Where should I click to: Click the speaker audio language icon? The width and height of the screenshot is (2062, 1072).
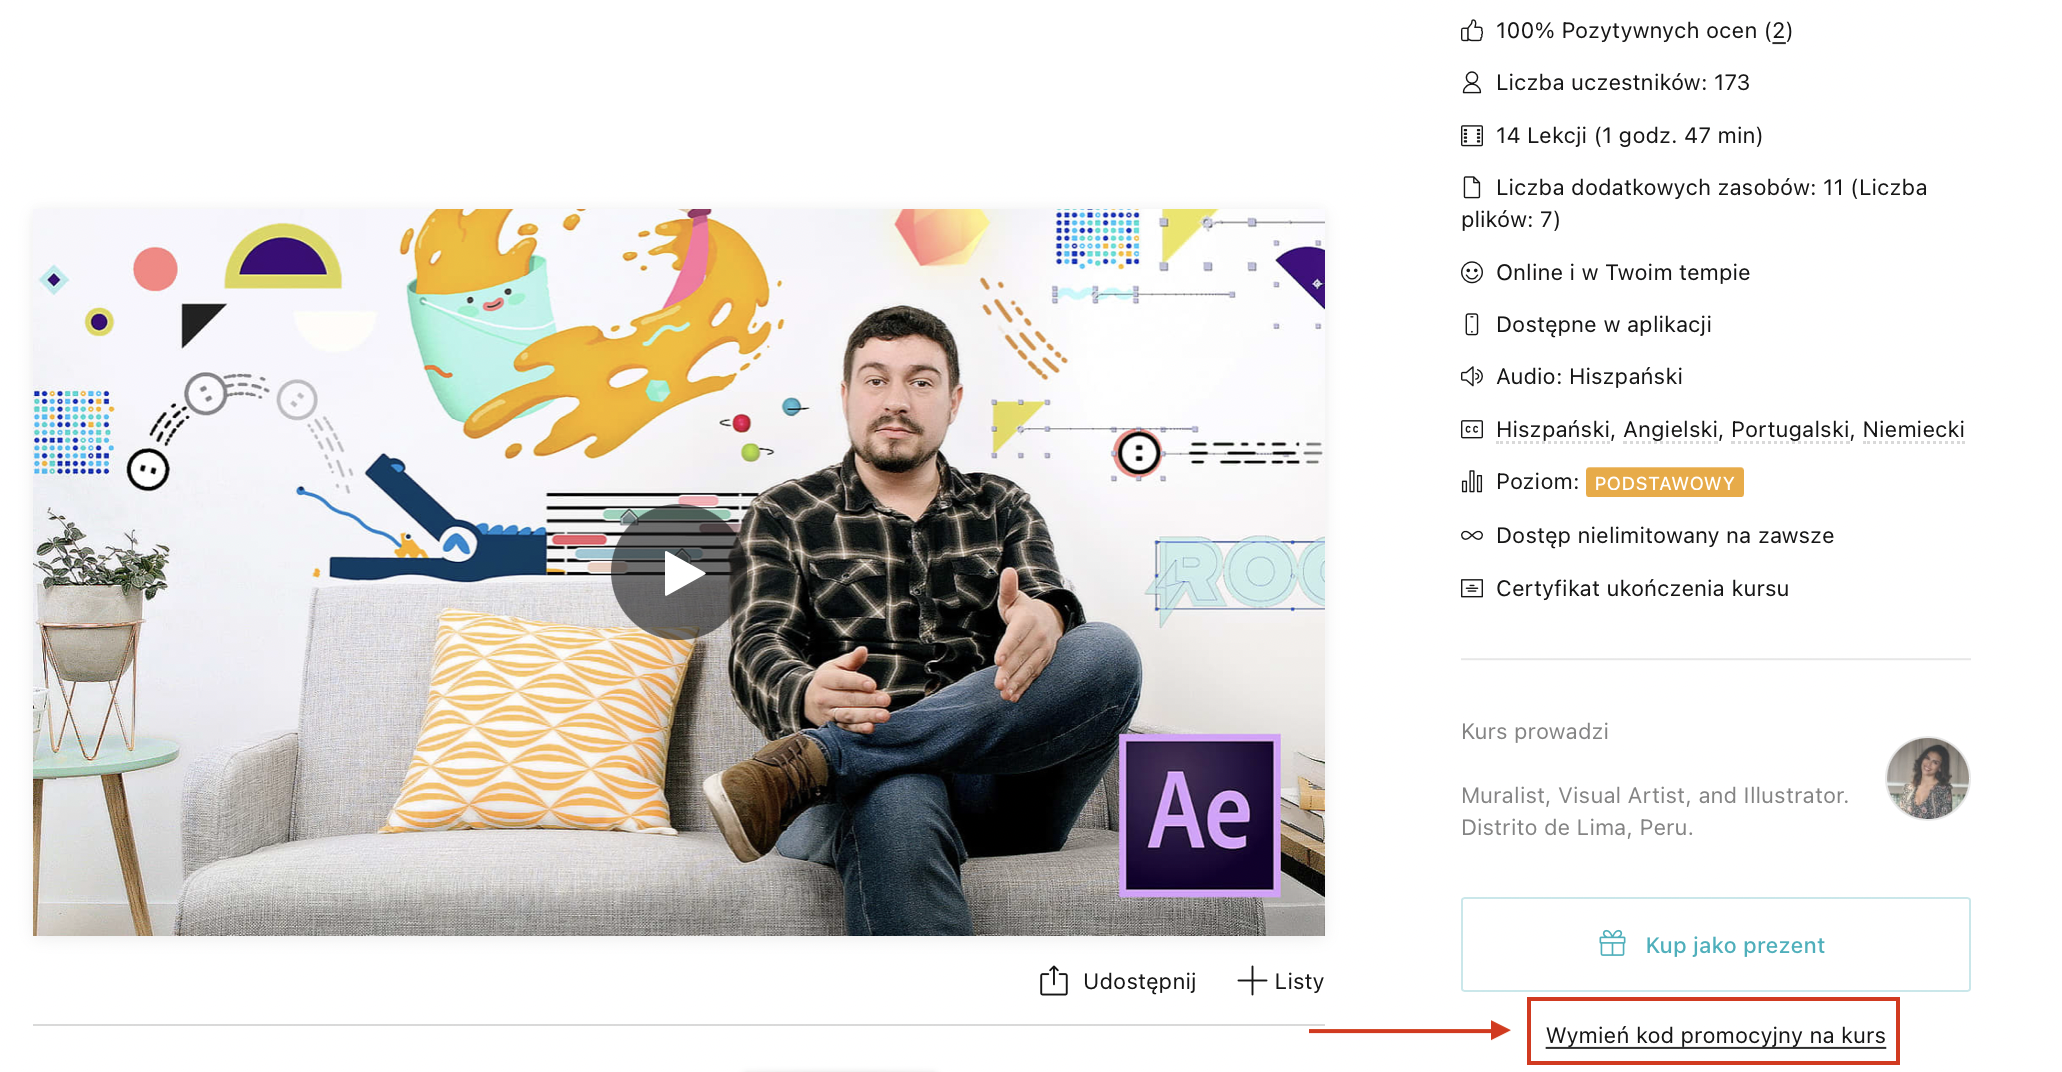click(x=1472, y=377)
